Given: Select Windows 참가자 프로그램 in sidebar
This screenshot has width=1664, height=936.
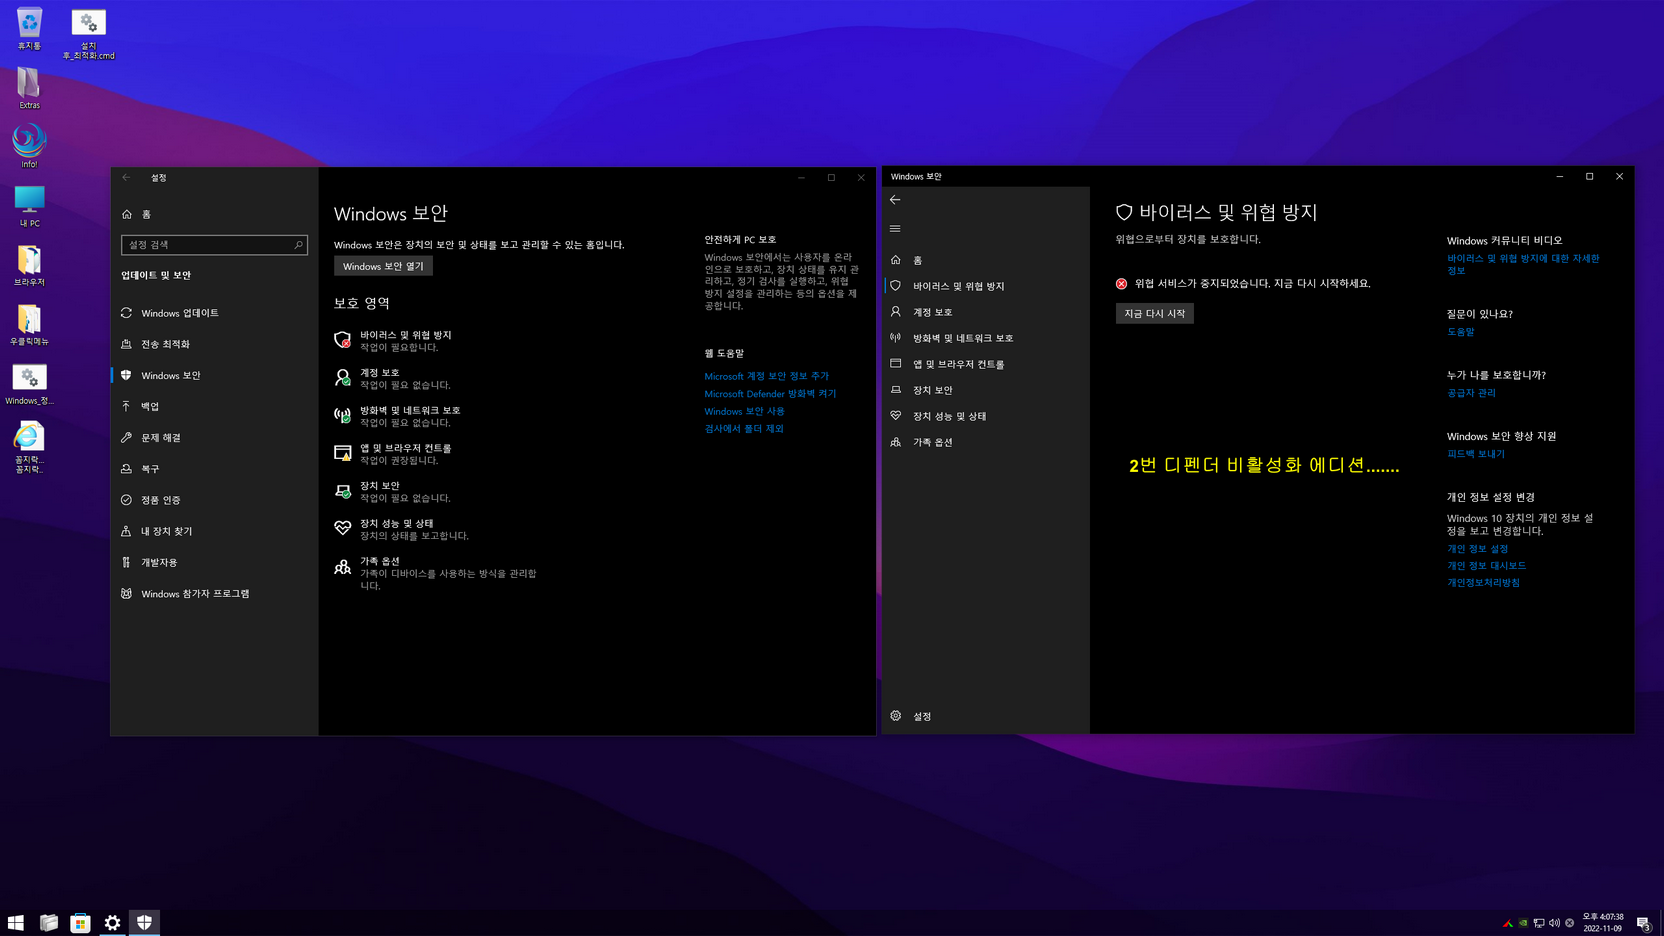Looking at the screenshot, I should (x=214, y=594).
